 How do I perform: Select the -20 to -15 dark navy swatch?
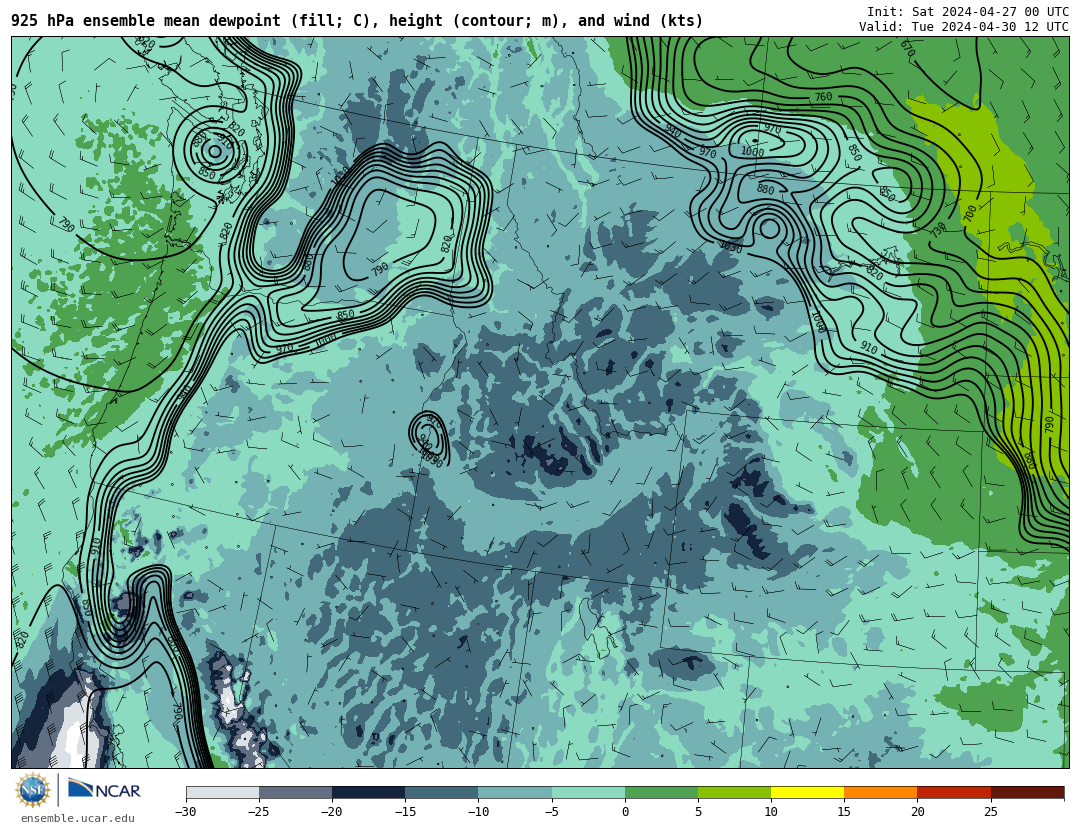368,792
